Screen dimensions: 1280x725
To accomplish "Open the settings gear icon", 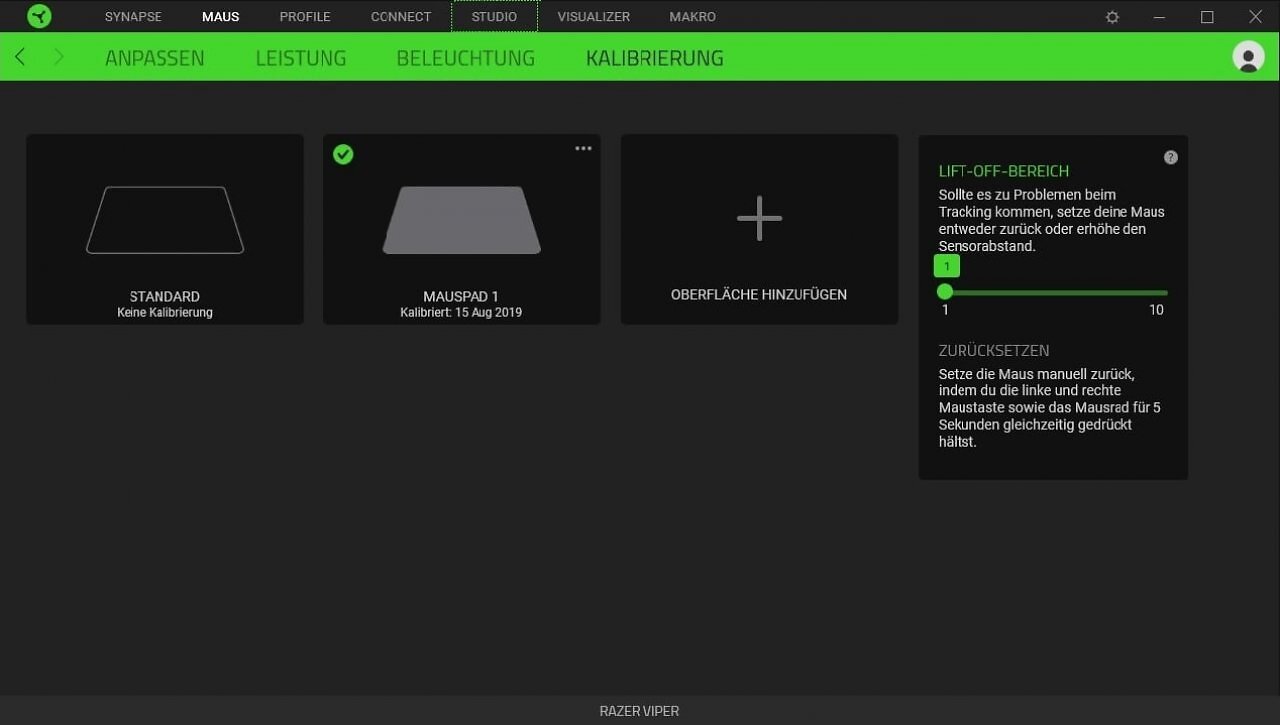I will (x=1112, y=17).
